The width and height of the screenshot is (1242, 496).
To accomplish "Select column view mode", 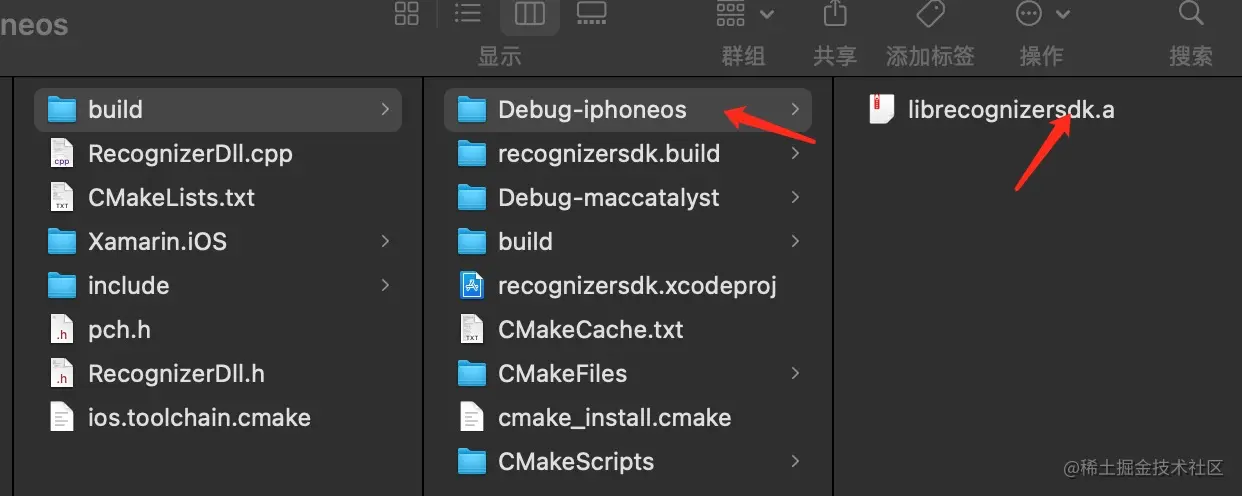I will pos(529,13).
